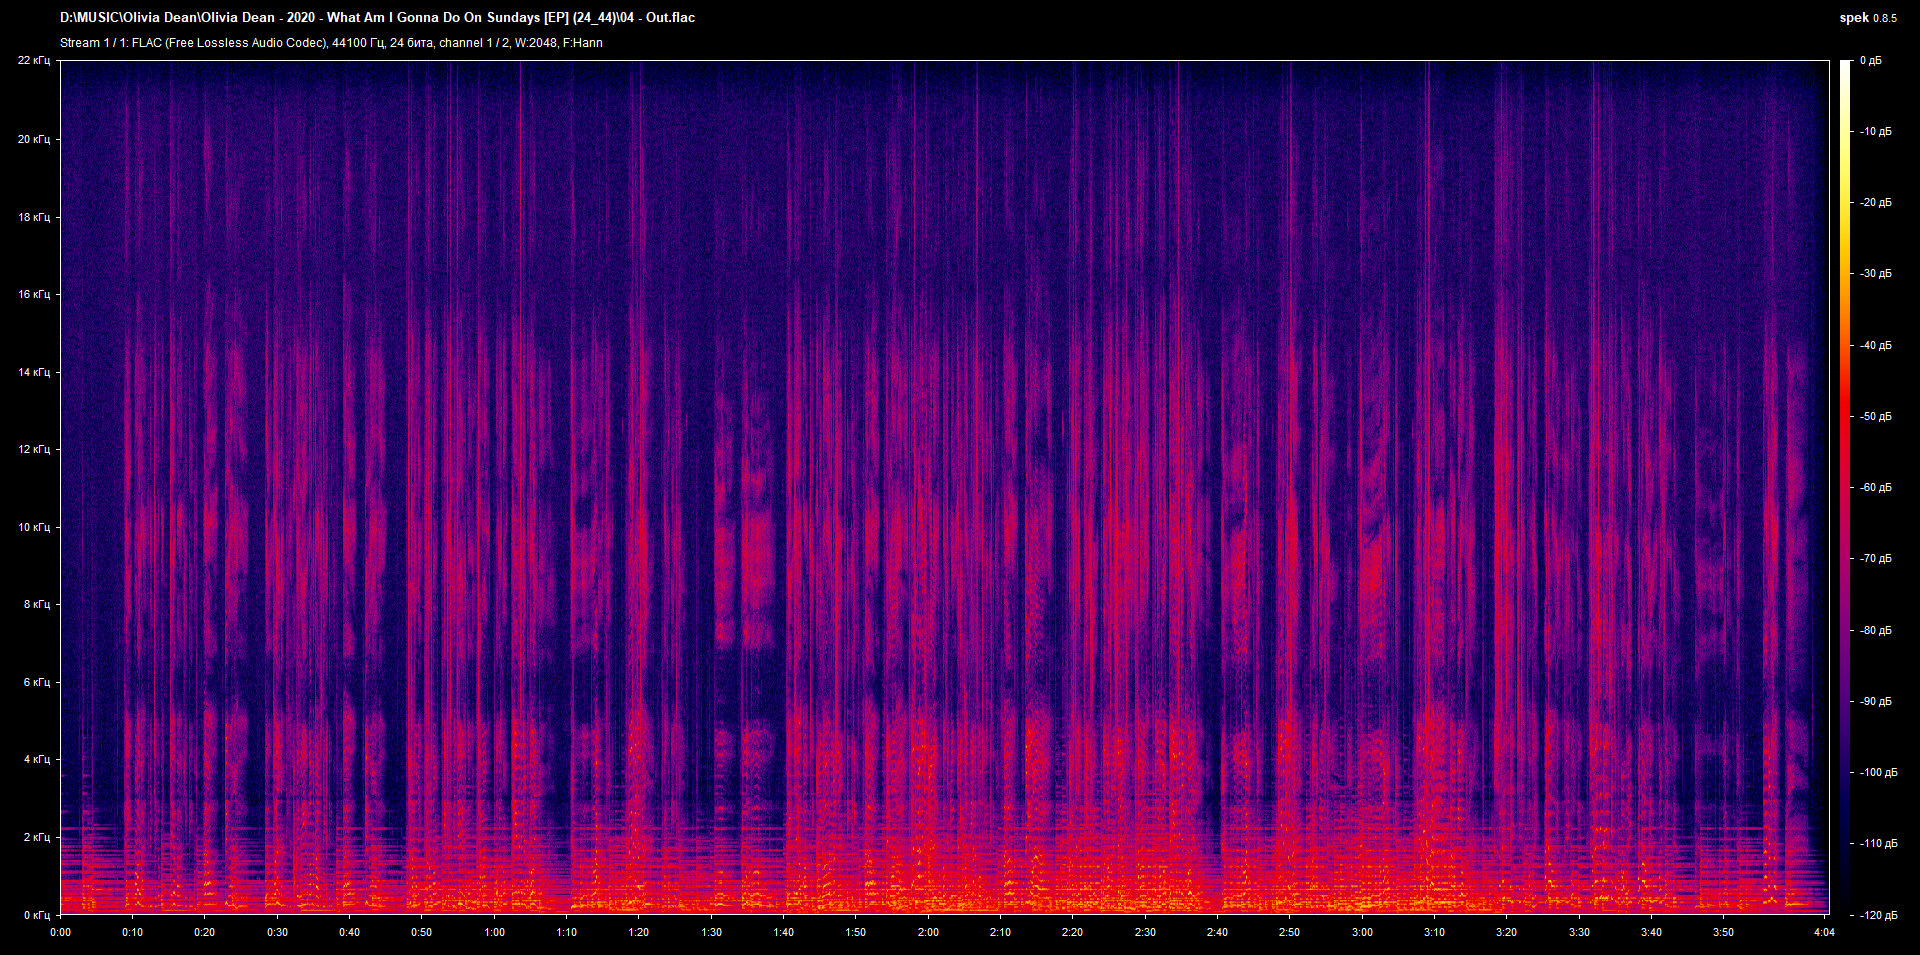The height and width of the screenshot is (955, 1920).
Task: Click the 0:10 time axis label
Action: (x=132, y=932)
